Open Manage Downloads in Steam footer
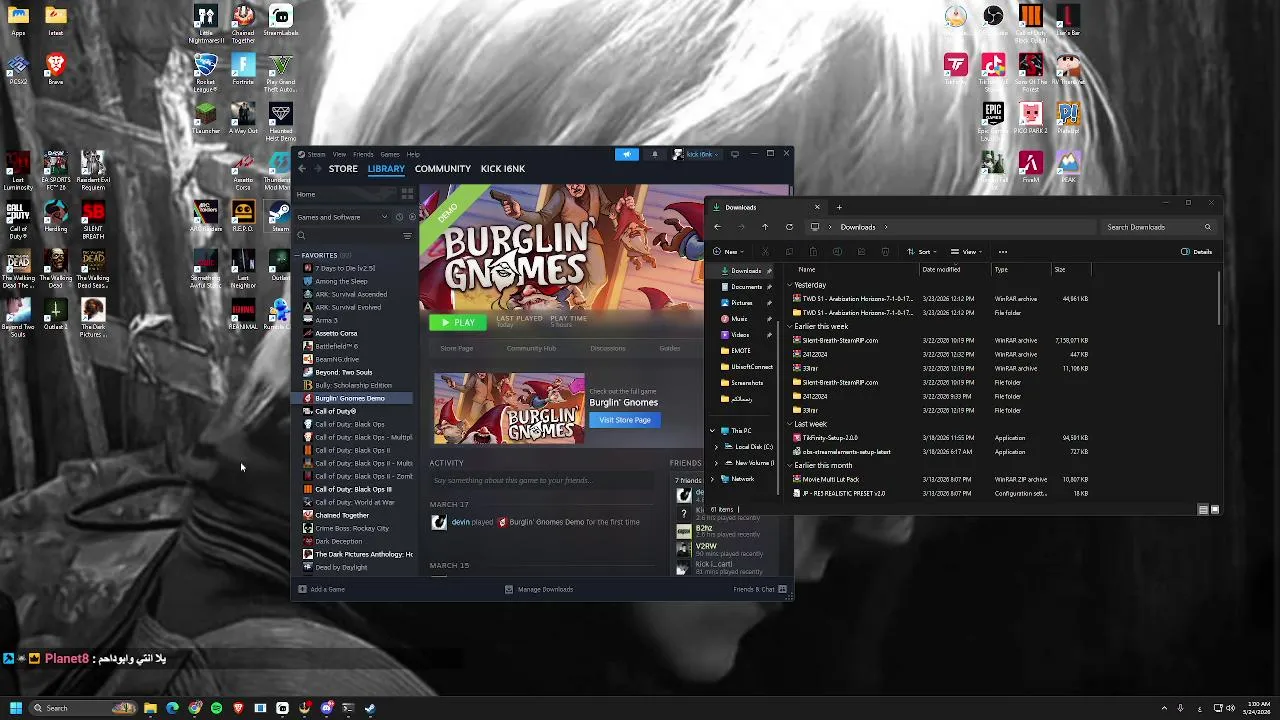Screen dimensions: 1280x720 tap(539, 589)
